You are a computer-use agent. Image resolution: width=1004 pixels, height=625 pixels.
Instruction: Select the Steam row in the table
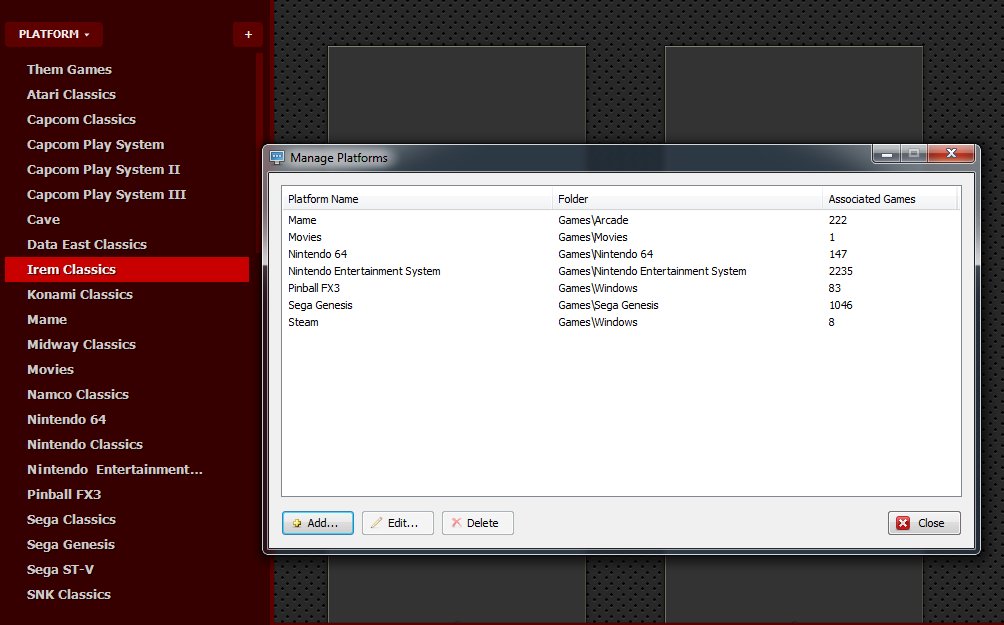(621, 322)
